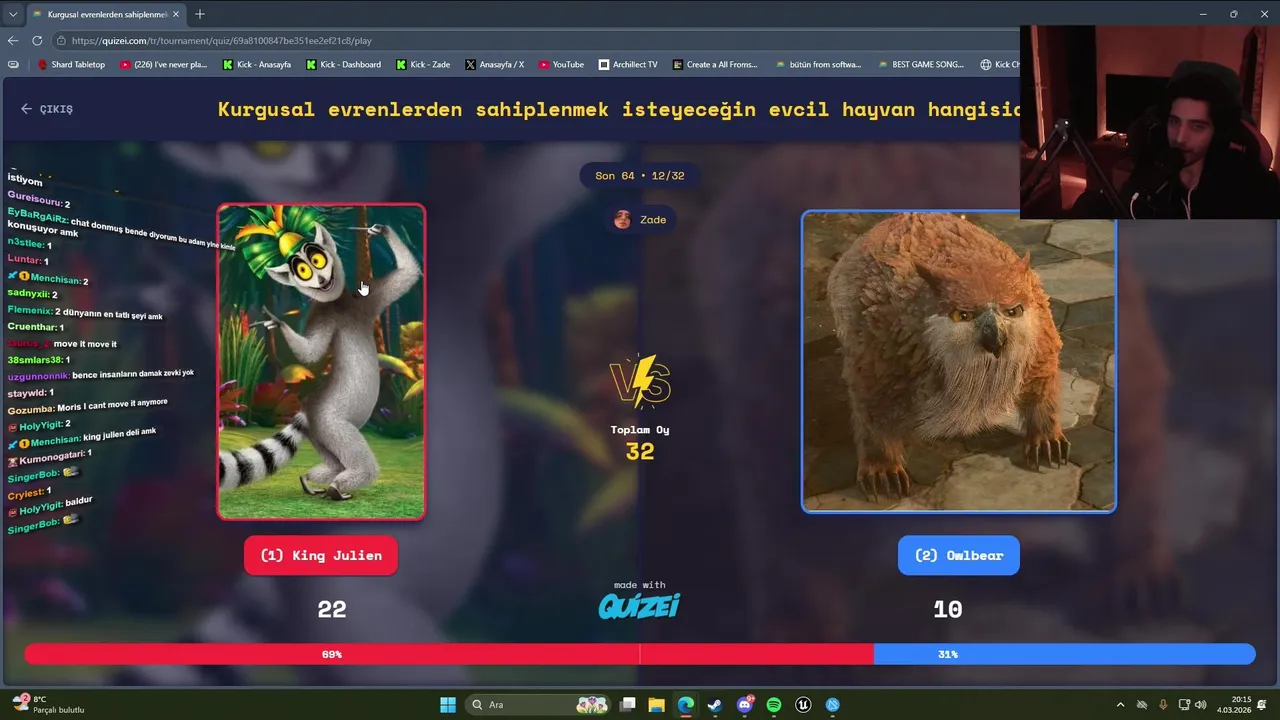Click King Julien vote count 22
1280x720 pixels.
coord(332,609)
